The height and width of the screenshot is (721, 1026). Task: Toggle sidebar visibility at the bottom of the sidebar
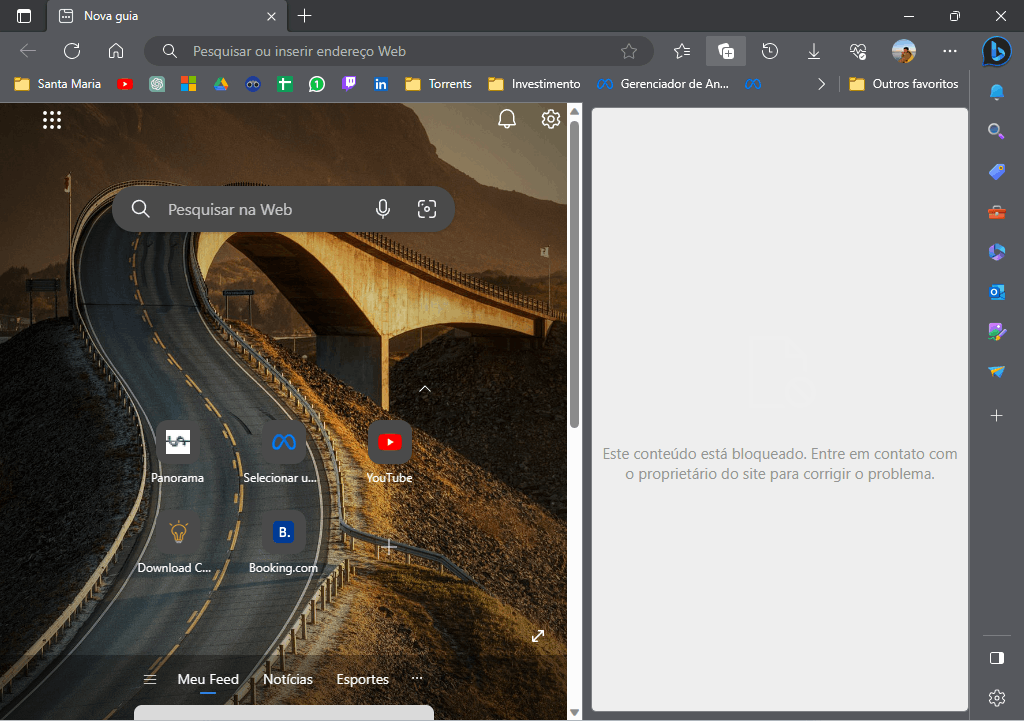coord(996,658)
